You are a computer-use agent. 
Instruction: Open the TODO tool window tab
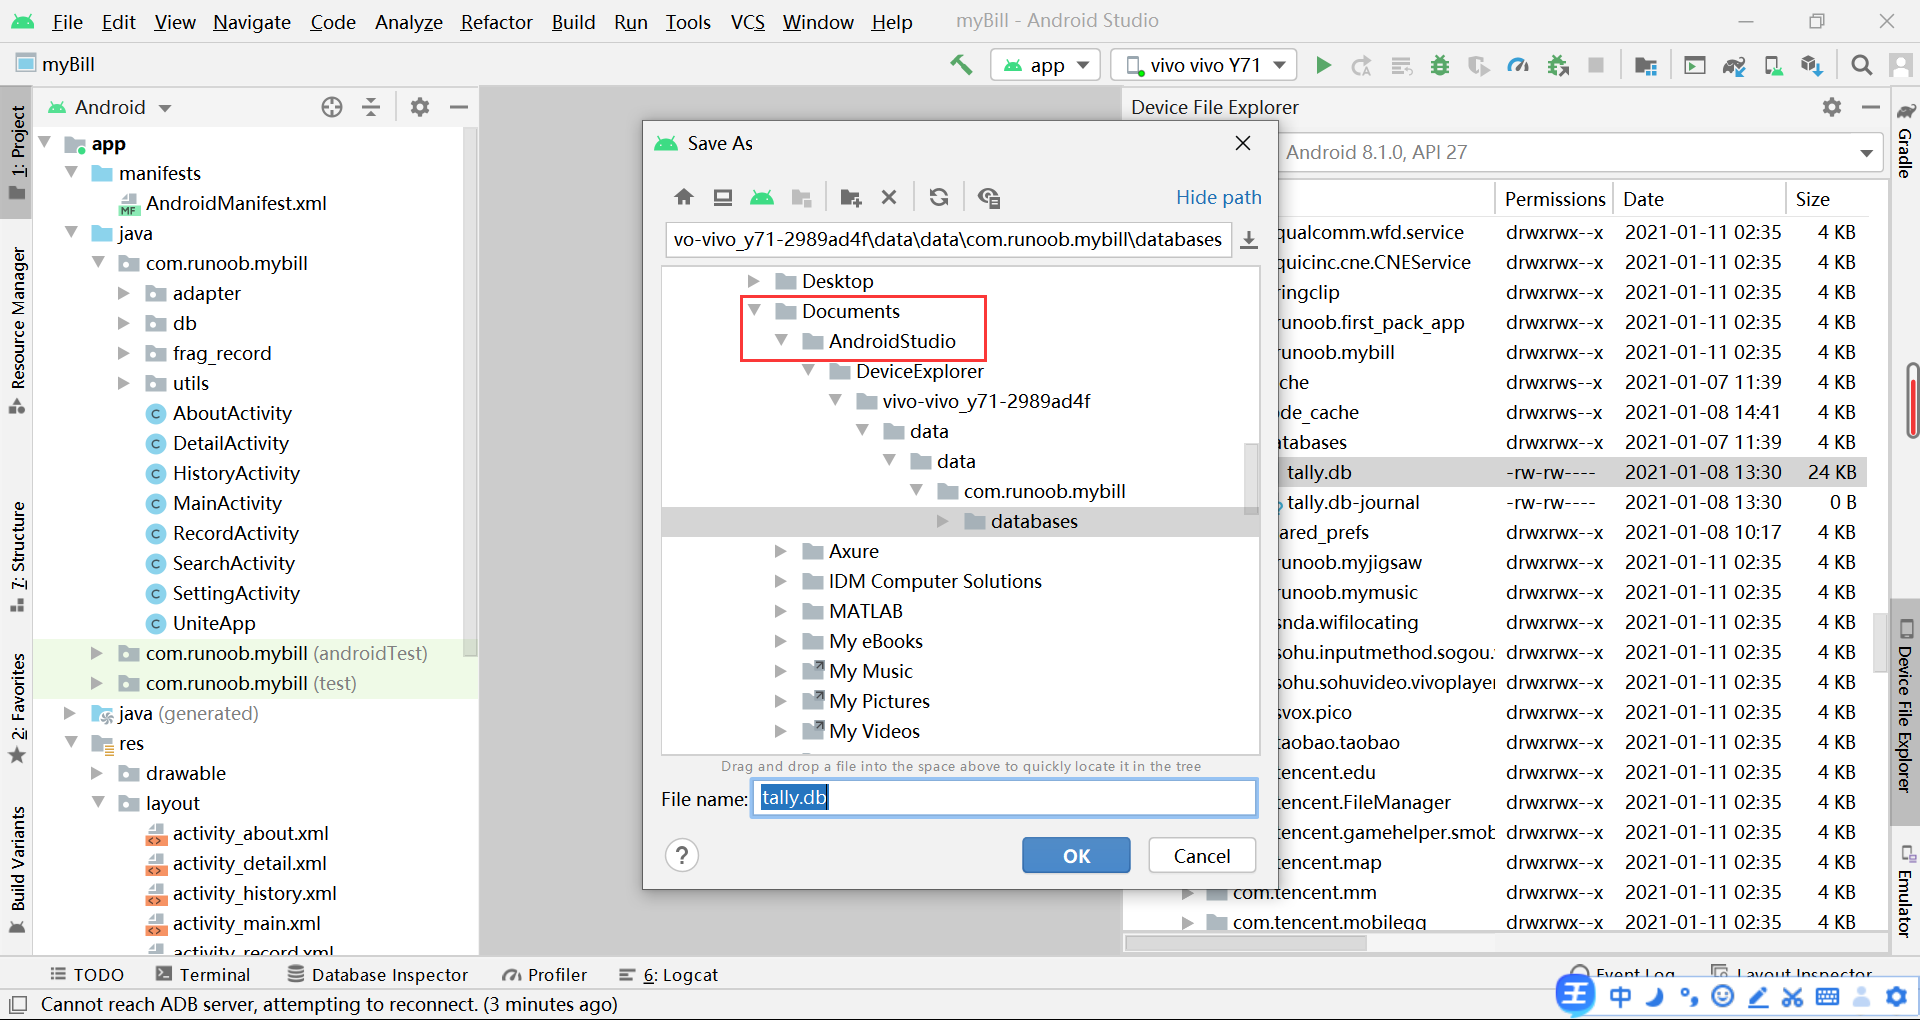click(x=87, y=975)
